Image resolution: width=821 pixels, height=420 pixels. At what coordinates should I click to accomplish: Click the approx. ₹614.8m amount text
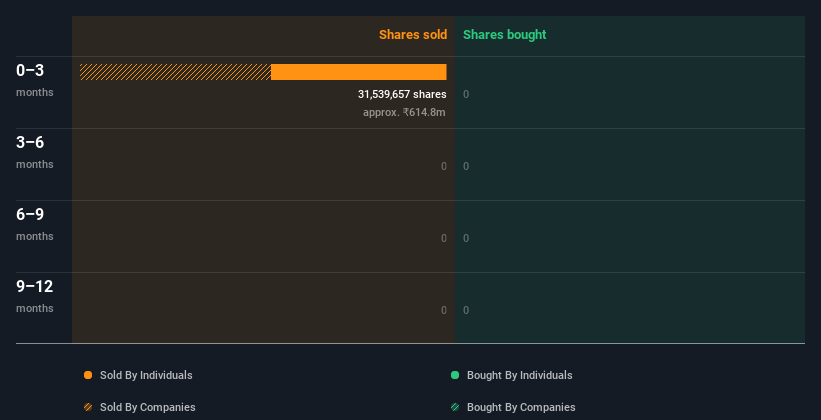(404, 112)
